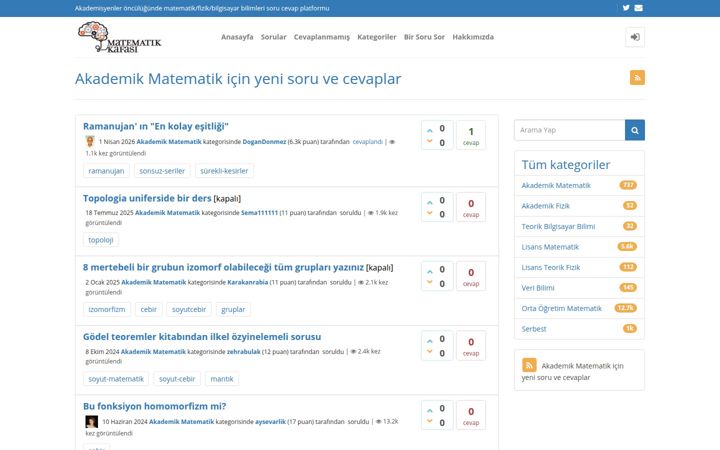The image size is (720, 450).
Task: Click the Matematik Kafası logo
Action: click(119, 37)
